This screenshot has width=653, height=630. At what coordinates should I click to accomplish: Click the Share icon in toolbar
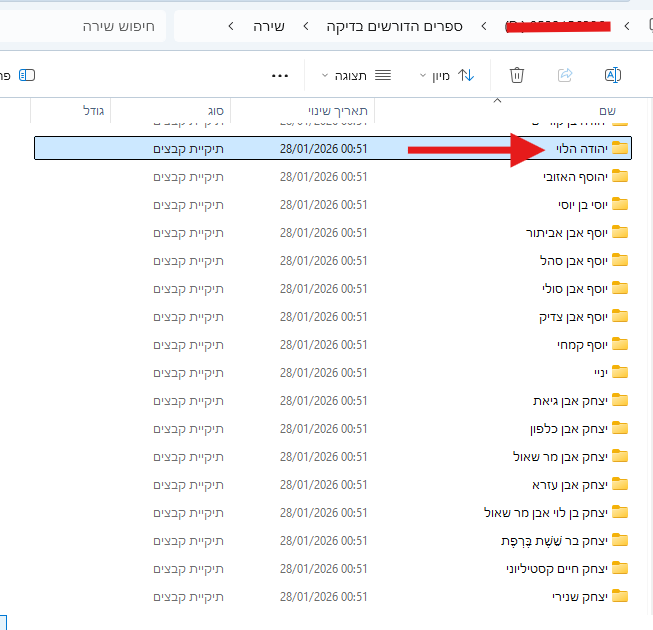click(x=565, y=75)
